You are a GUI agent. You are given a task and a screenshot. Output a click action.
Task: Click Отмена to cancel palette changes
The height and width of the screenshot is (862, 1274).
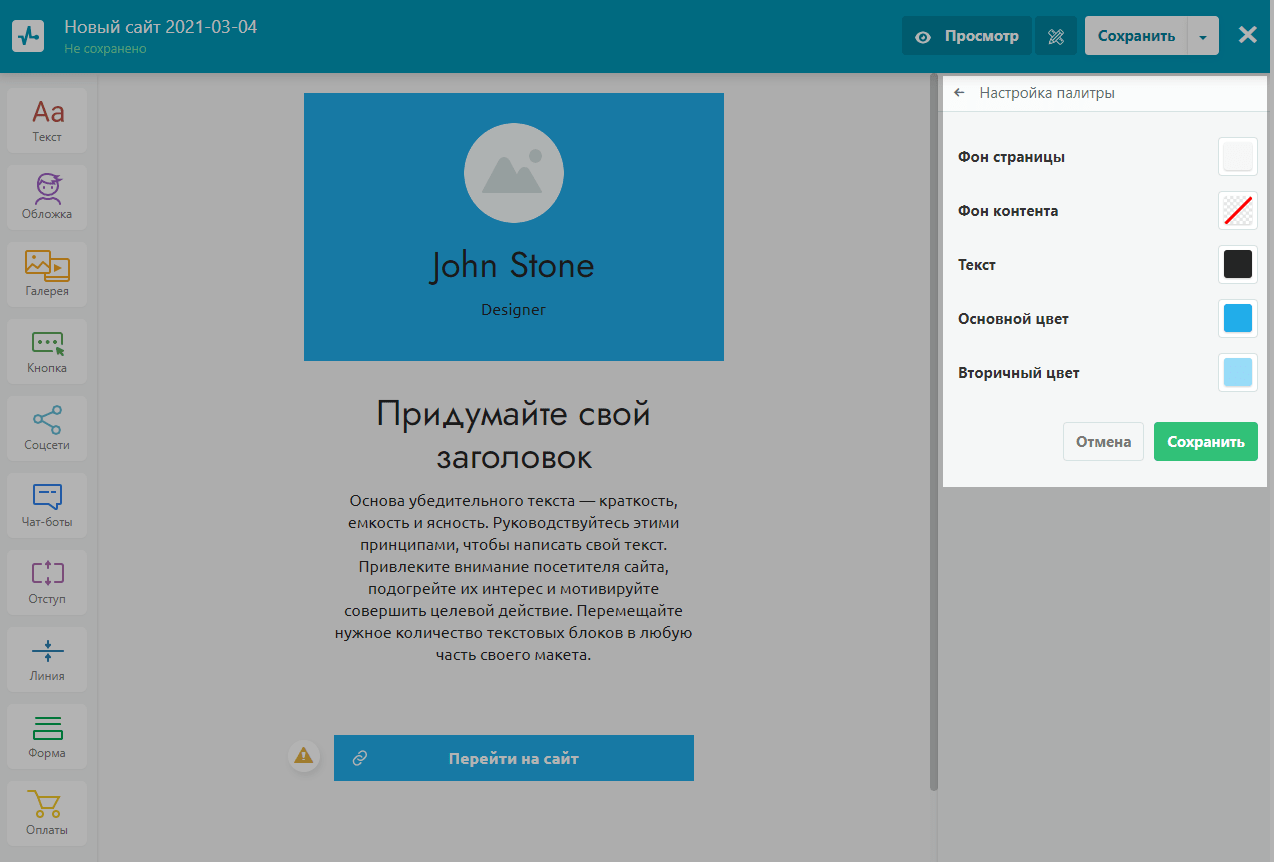(1103, 441)
